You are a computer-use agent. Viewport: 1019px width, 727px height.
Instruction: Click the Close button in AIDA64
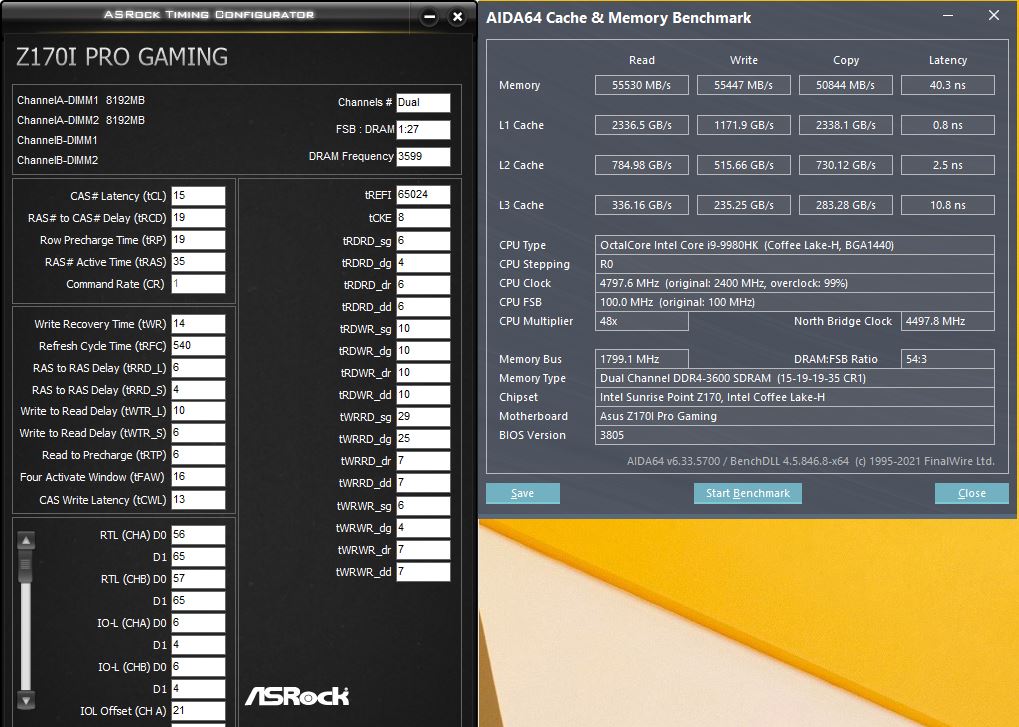(x=972, y=493)
